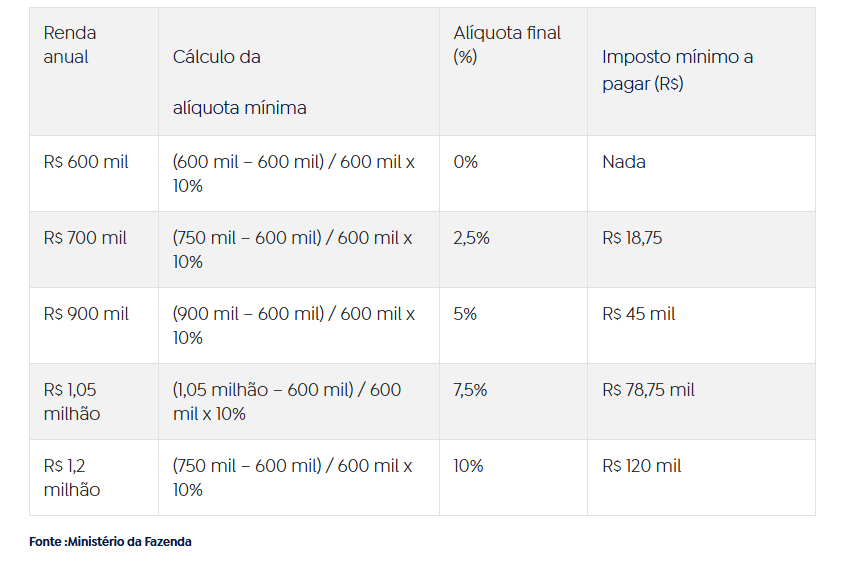The image size is (848, 576).
Task: Click the "R$ 600 mil" income cell
Action: pyautogui.click(x=86, y=162)
